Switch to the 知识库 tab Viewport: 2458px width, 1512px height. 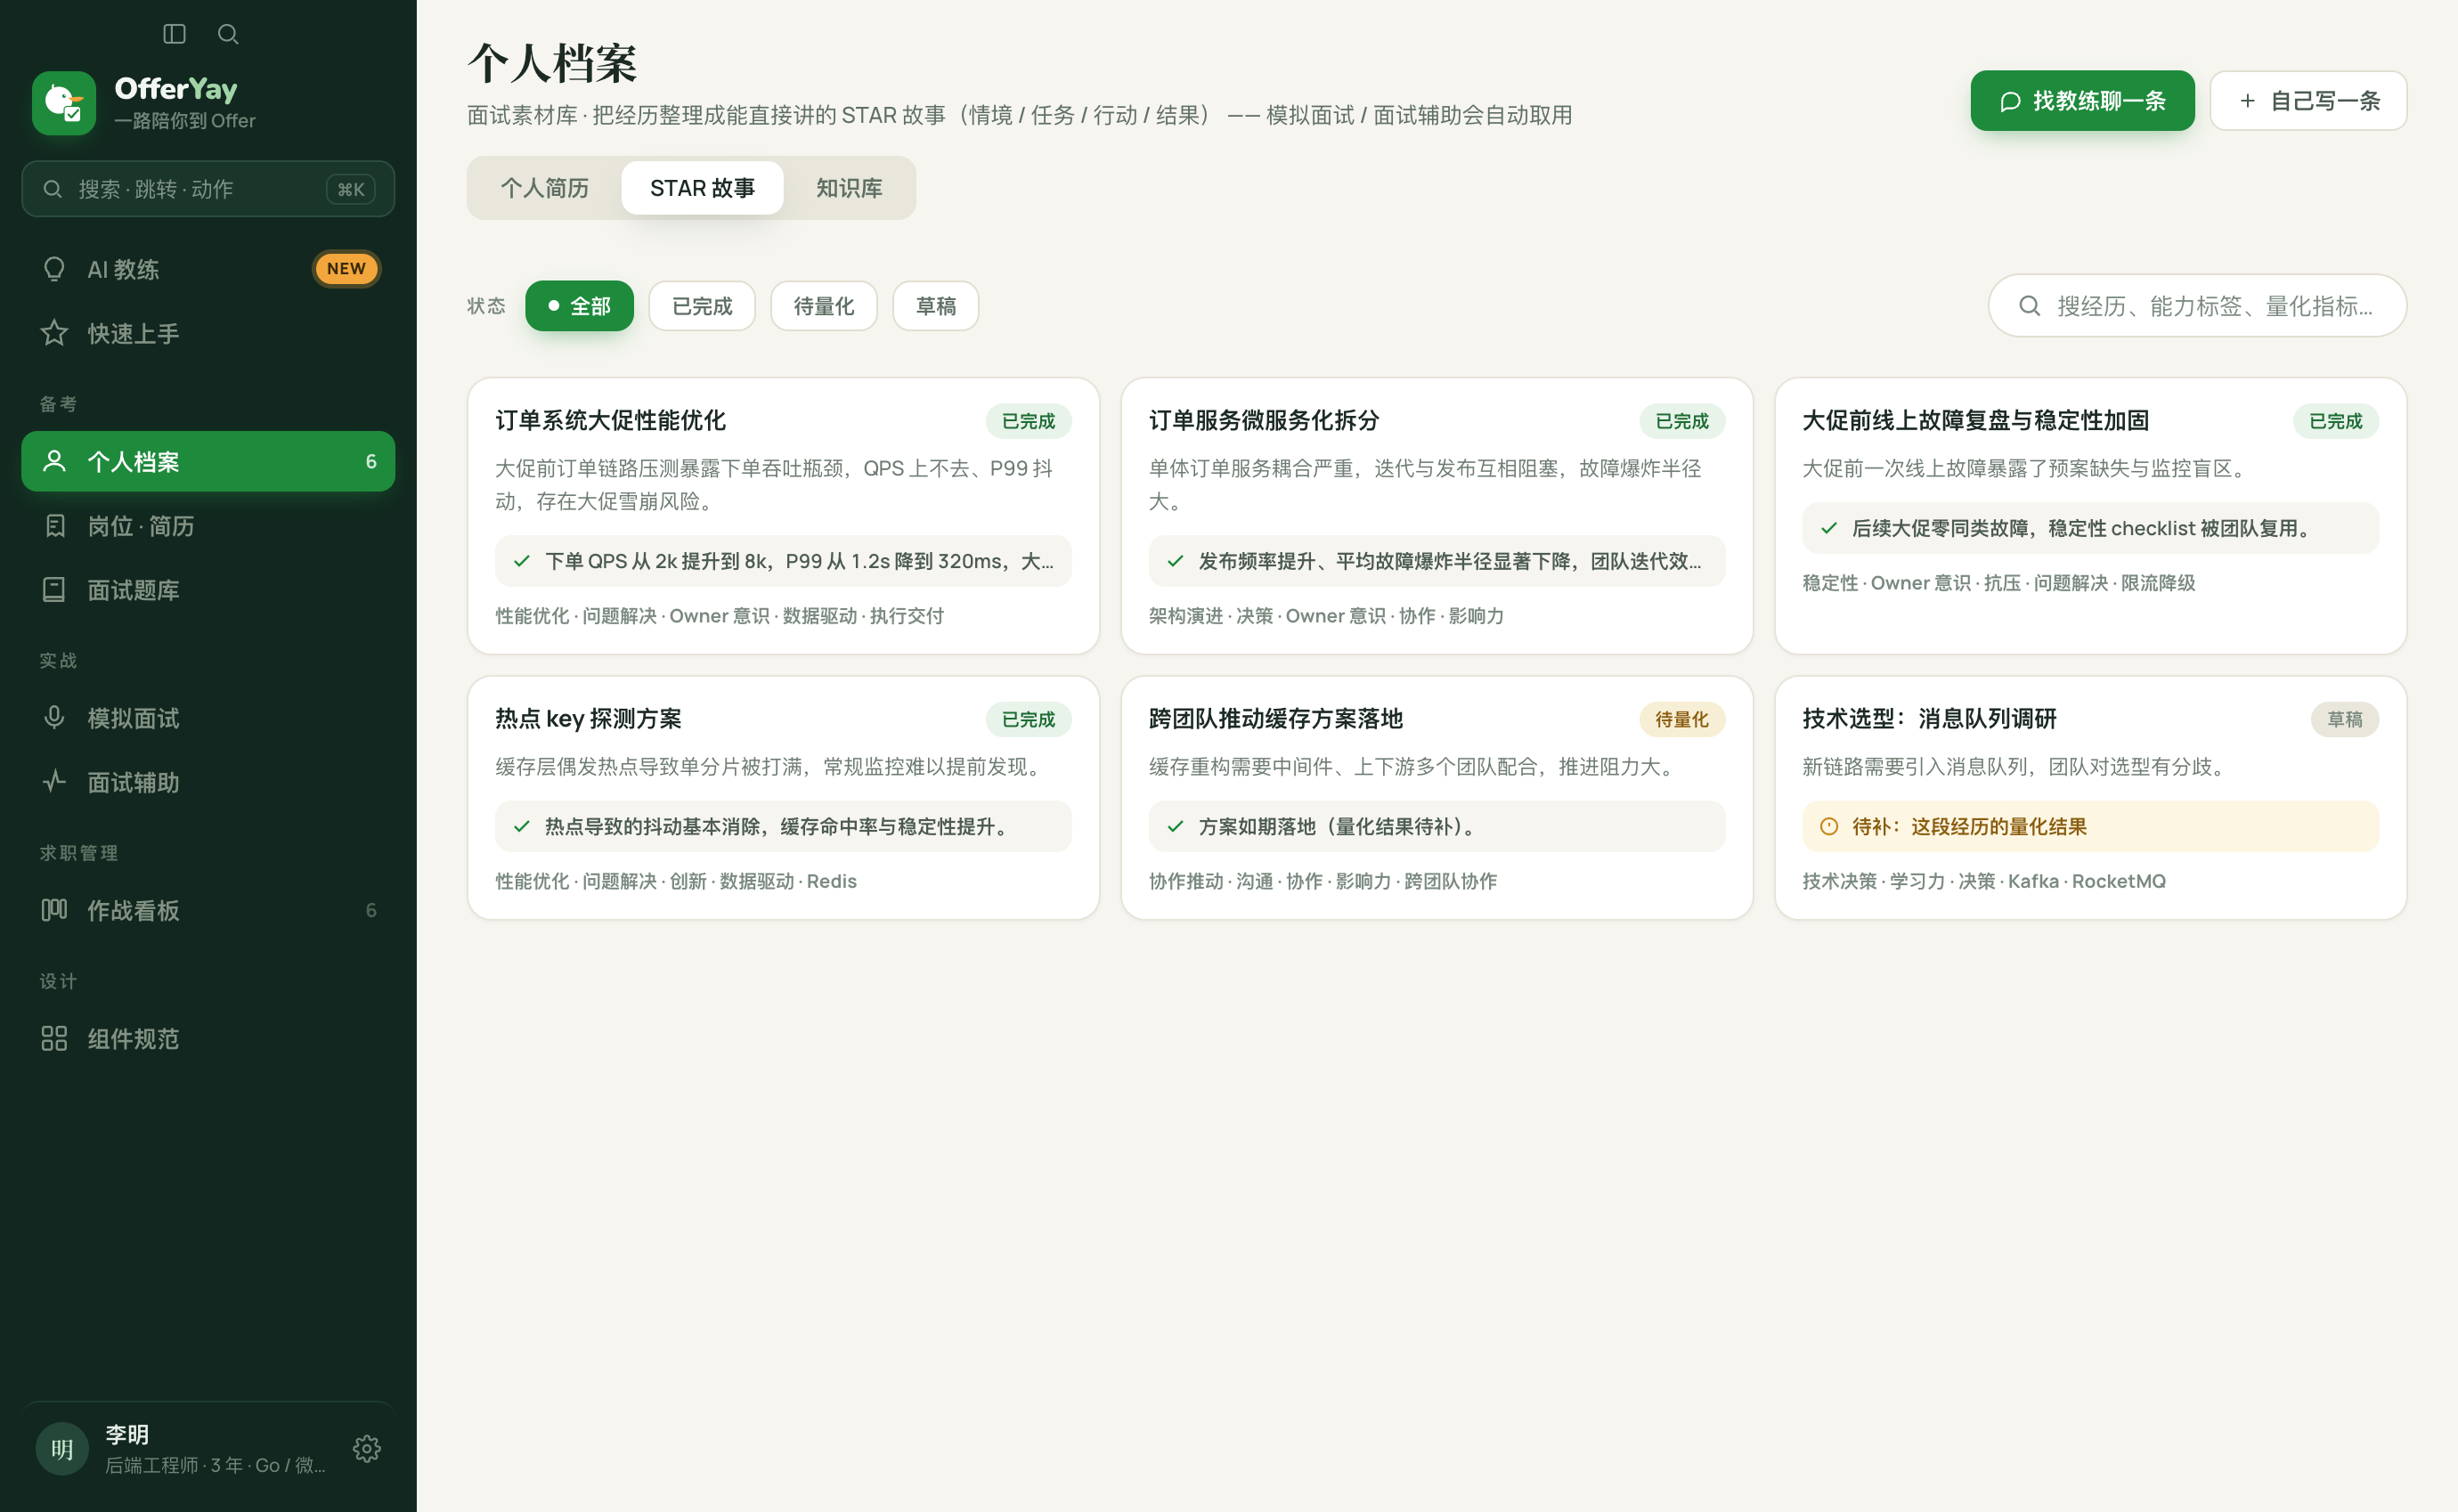click(x=849, y=188)
